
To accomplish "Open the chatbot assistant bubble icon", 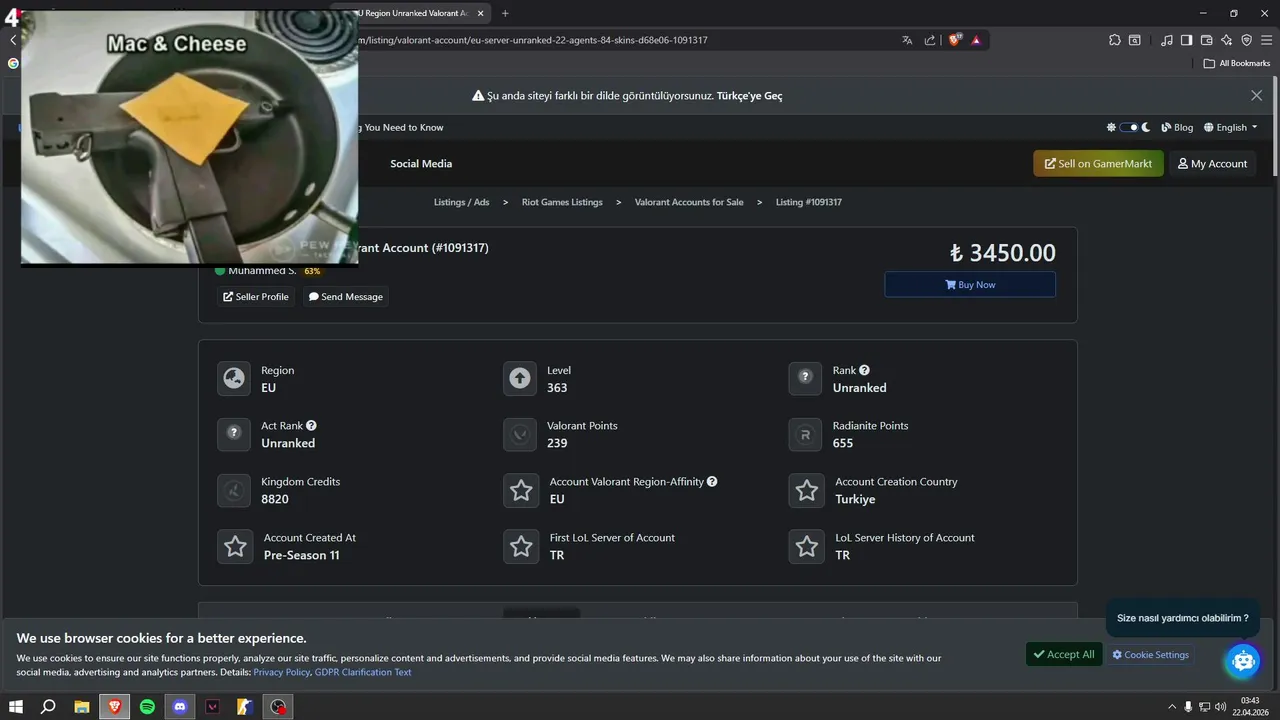I will tap(1243, 660).
